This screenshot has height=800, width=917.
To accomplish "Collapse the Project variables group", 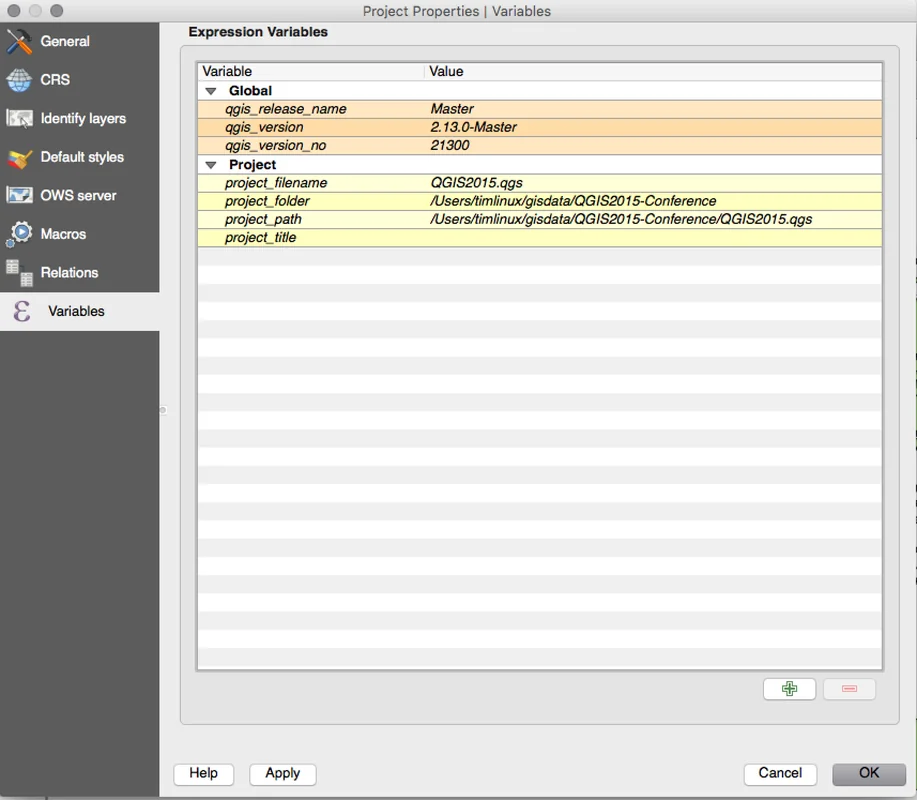I will click(x=211, y=165).
